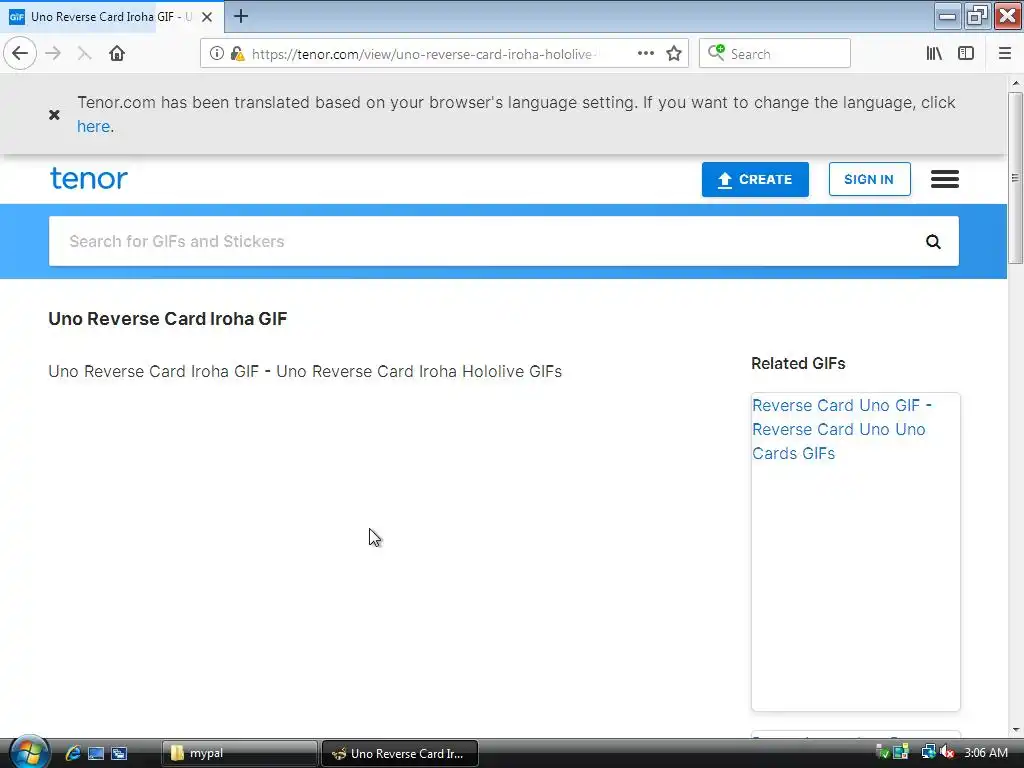Bookmark this page with the star
The image size is (1024, 768).
tap(674, 54)
